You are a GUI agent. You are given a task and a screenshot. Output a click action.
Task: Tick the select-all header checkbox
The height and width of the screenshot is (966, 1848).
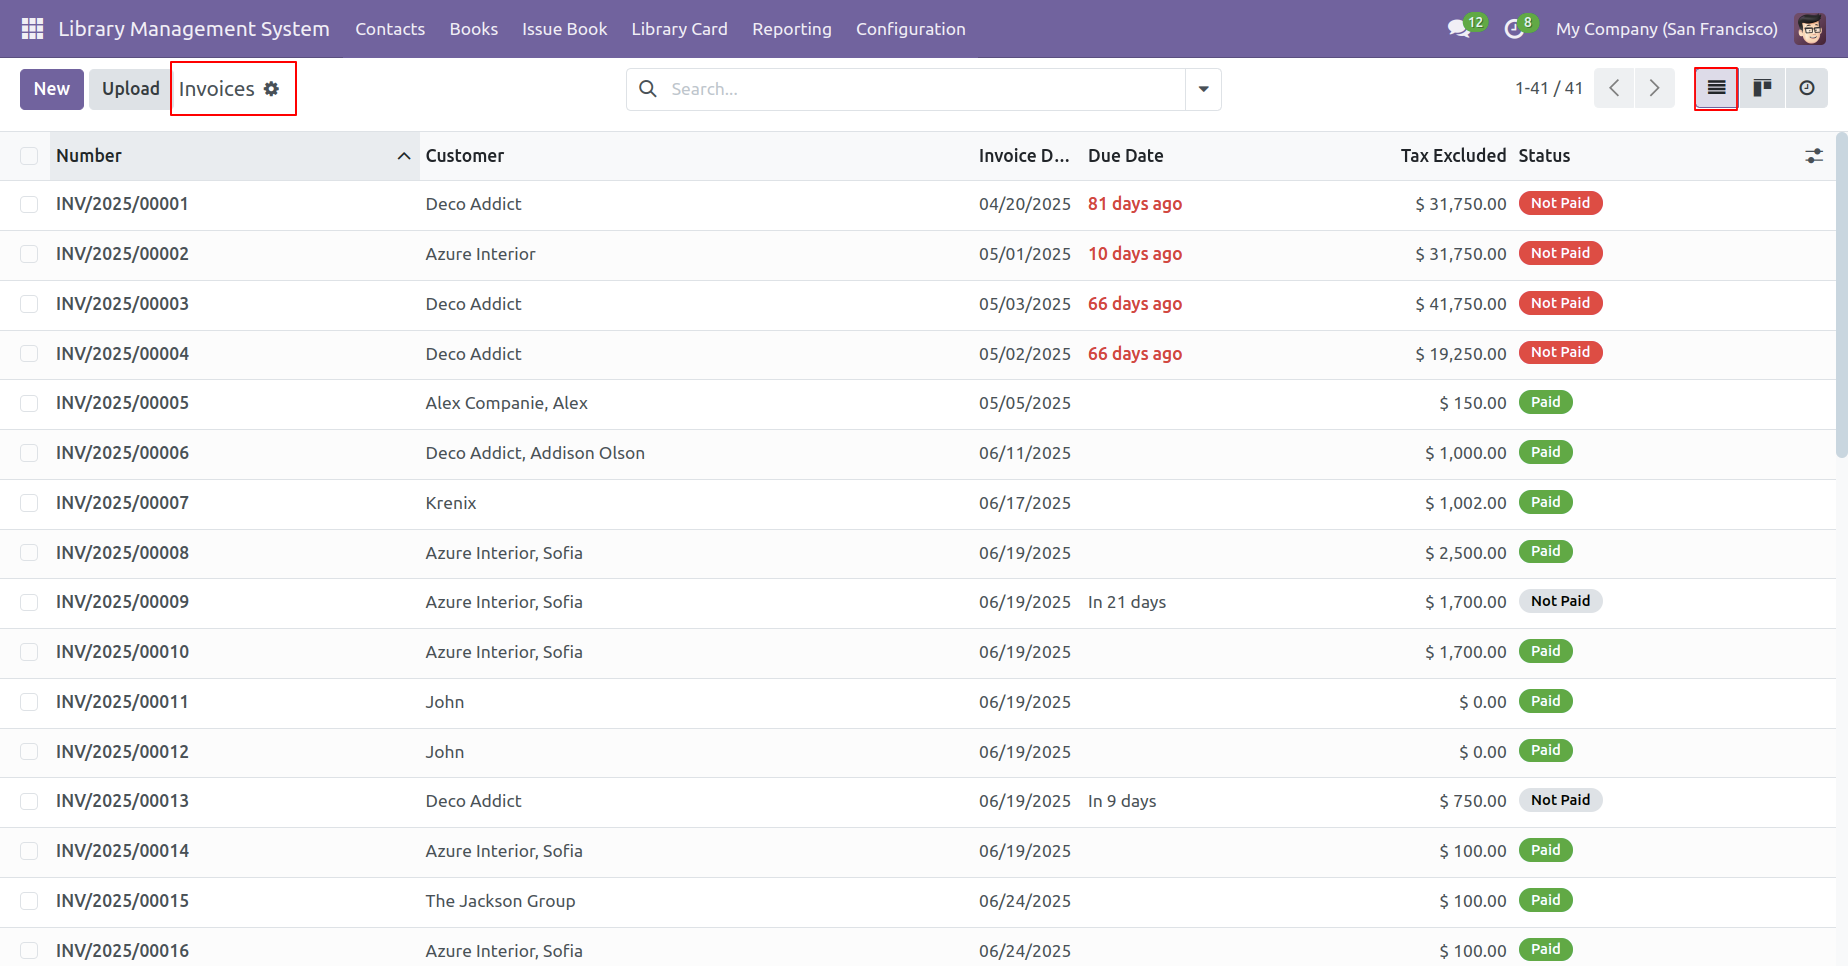(29, 156)
